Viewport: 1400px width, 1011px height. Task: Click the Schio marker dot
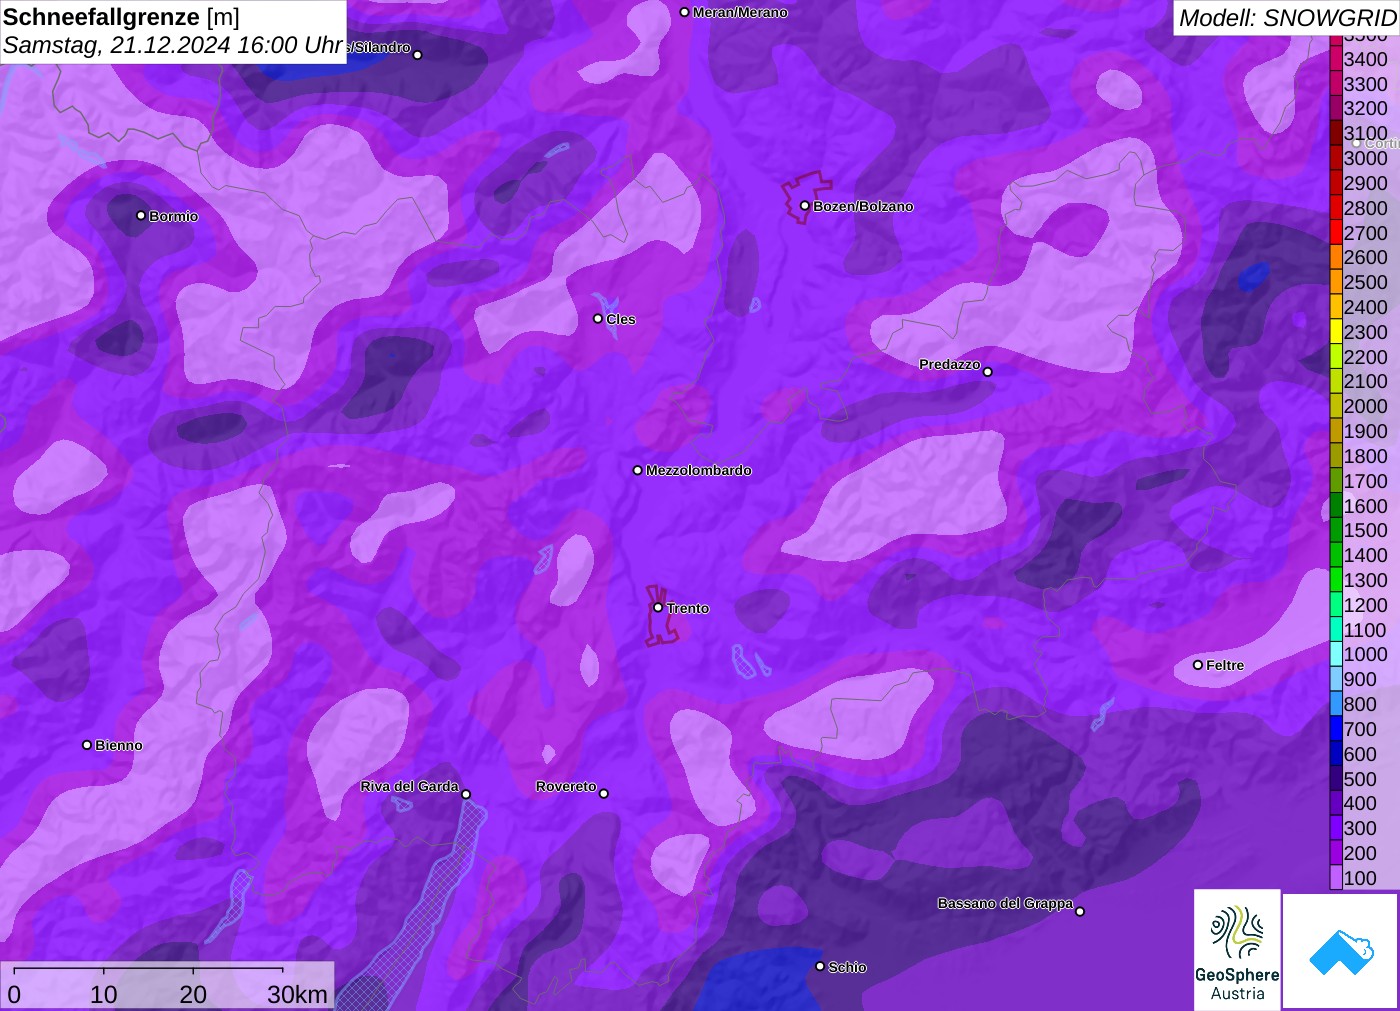click(x=820, y=967)
